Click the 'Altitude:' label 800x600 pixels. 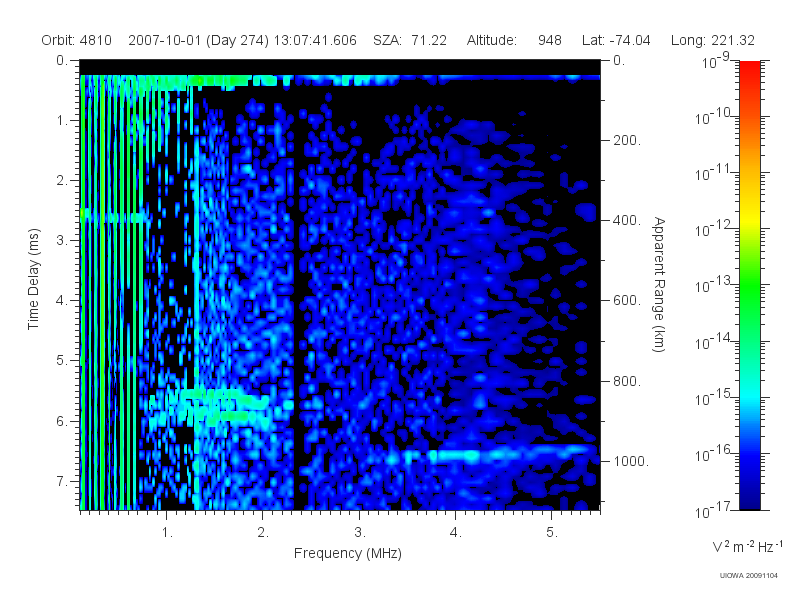[x=492, y=40]
